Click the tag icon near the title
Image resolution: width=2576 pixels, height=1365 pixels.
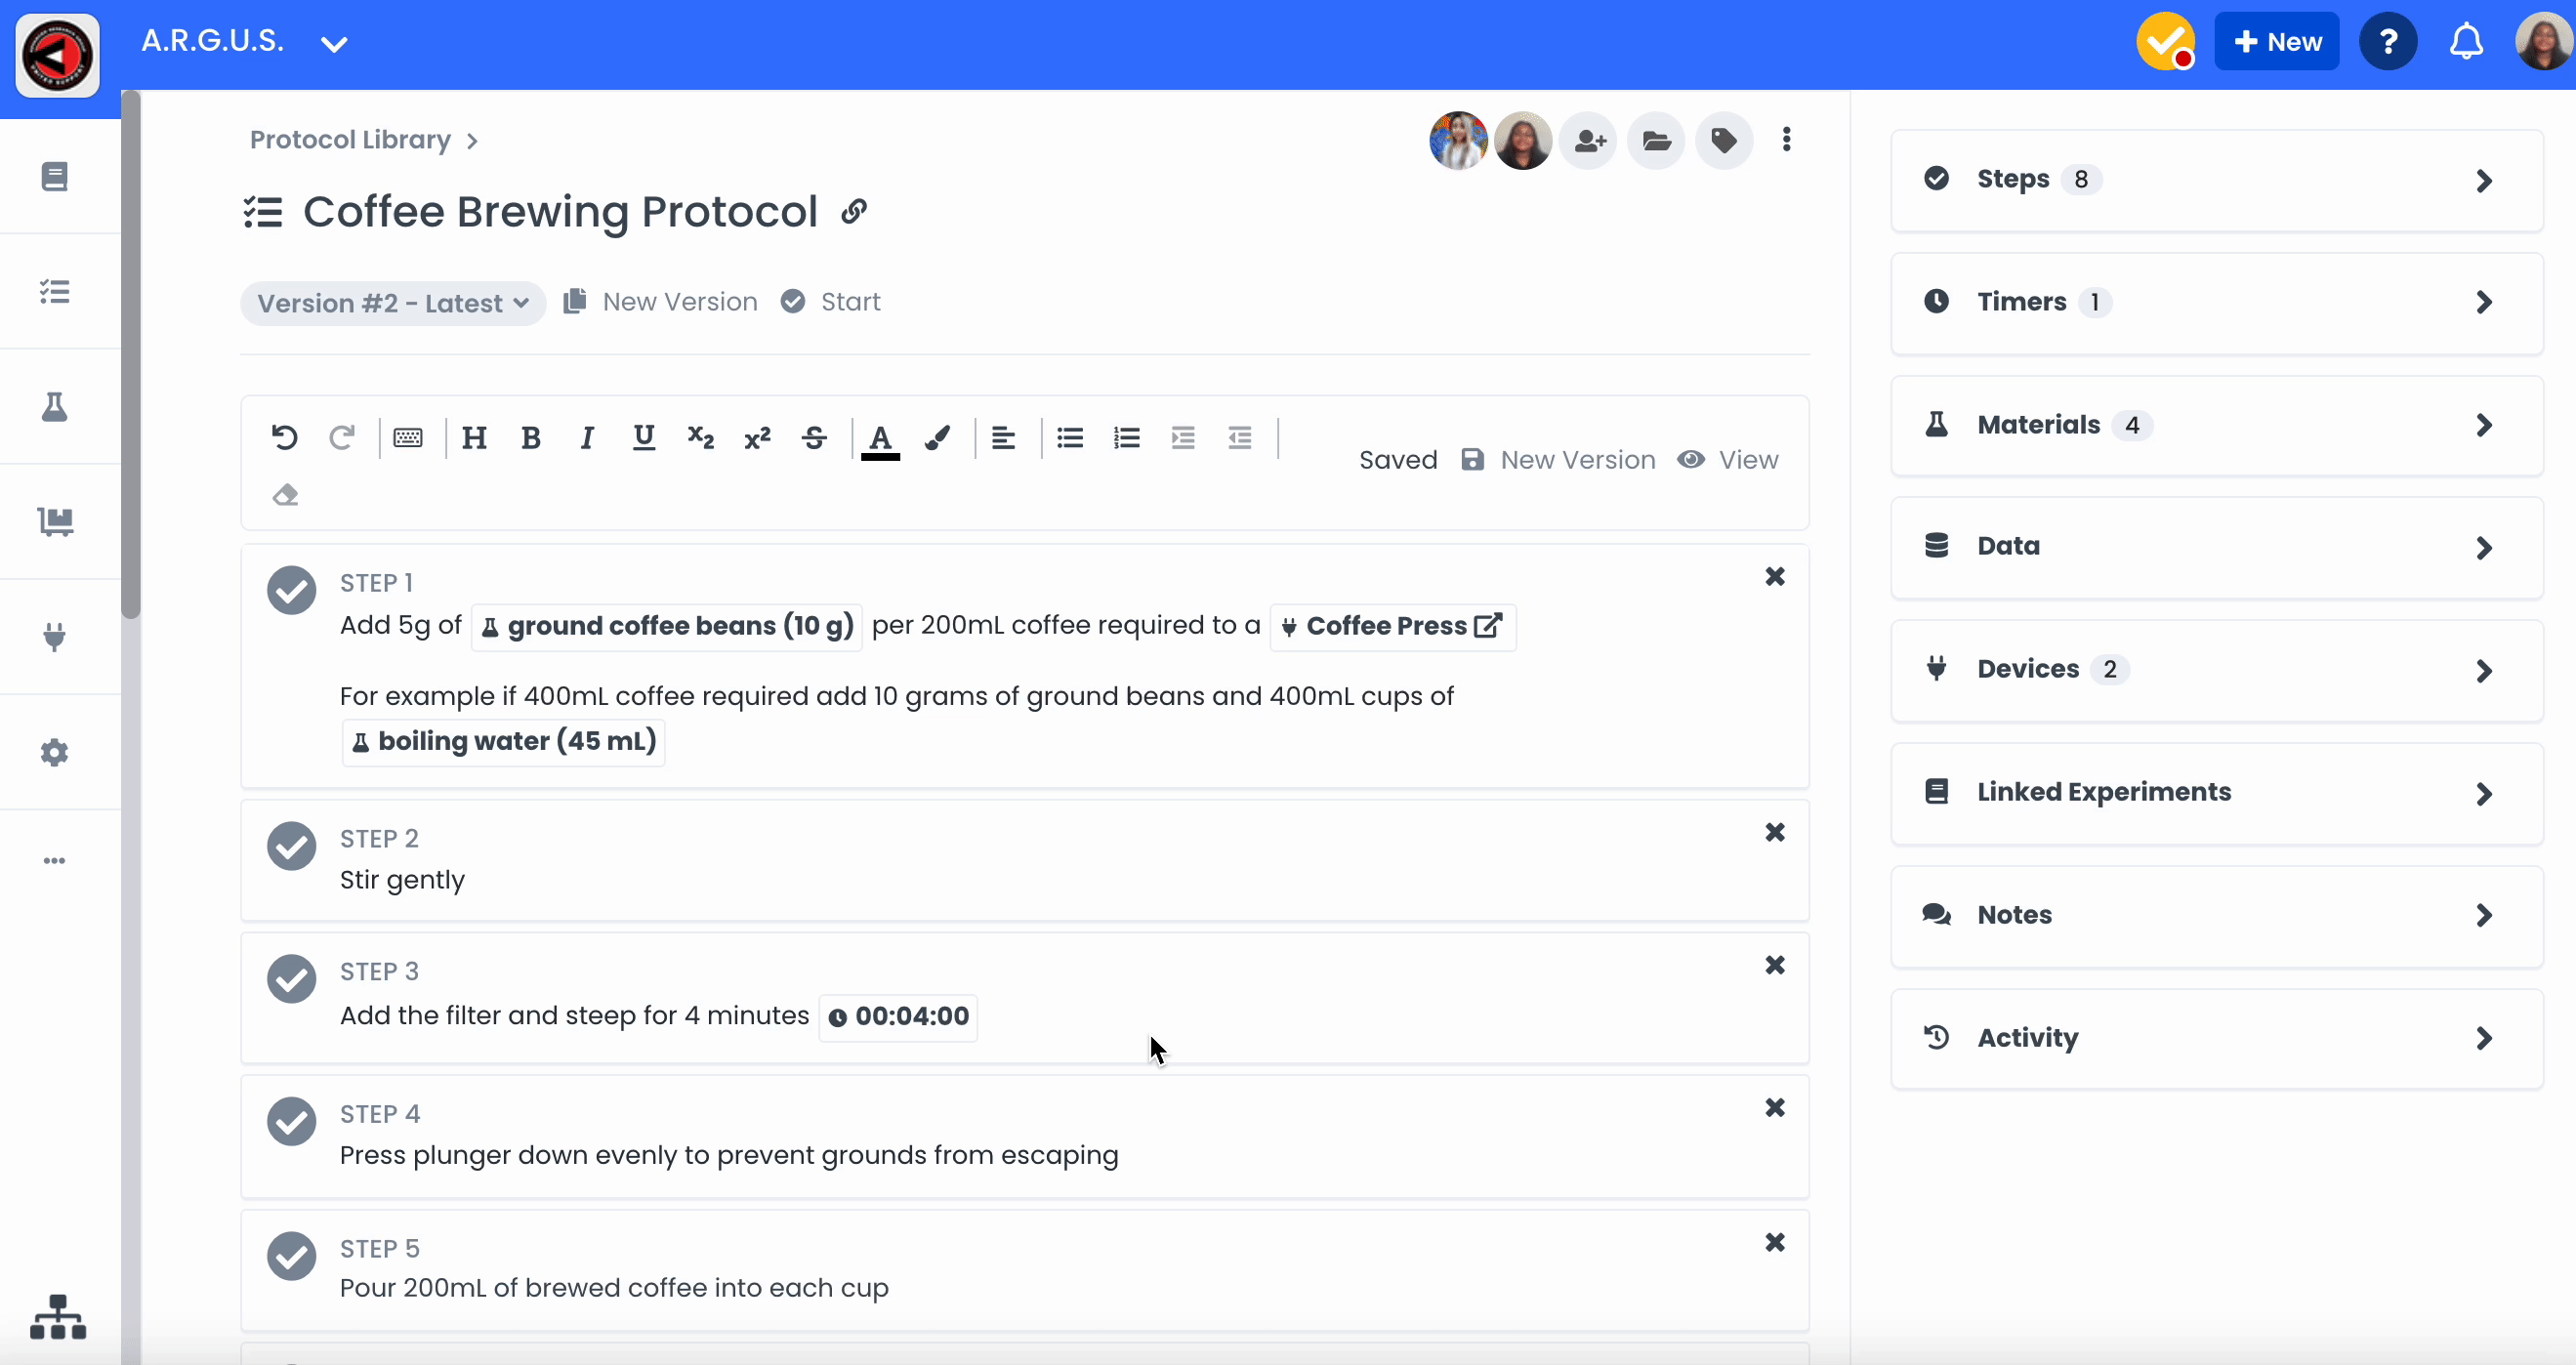click(x=1723, y=141)
